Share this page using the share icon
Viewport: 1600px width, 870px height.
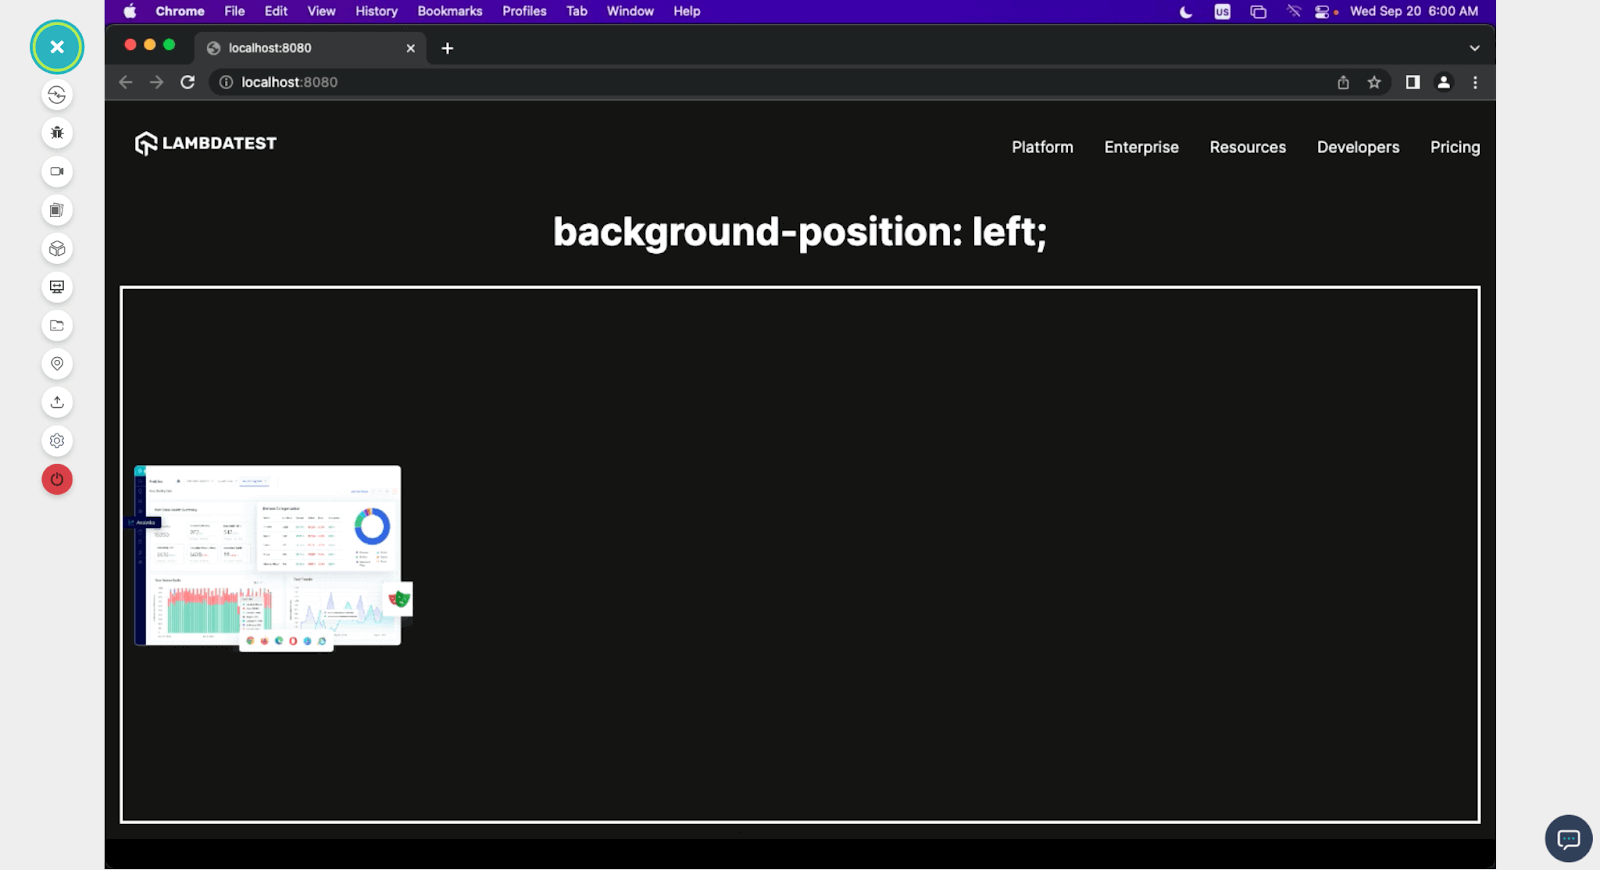tap(1343, 82)
